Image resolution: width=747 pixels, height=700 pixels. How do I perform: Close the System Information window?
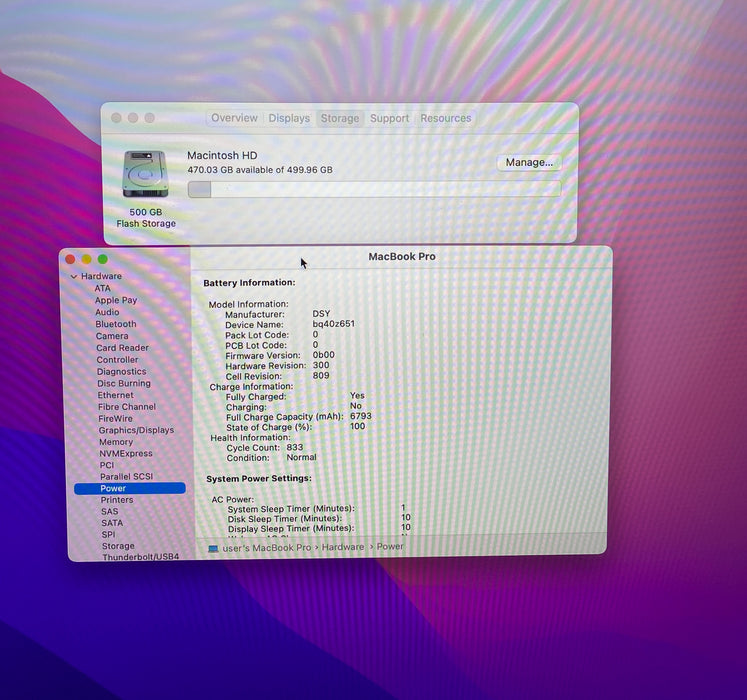[70, 259]
